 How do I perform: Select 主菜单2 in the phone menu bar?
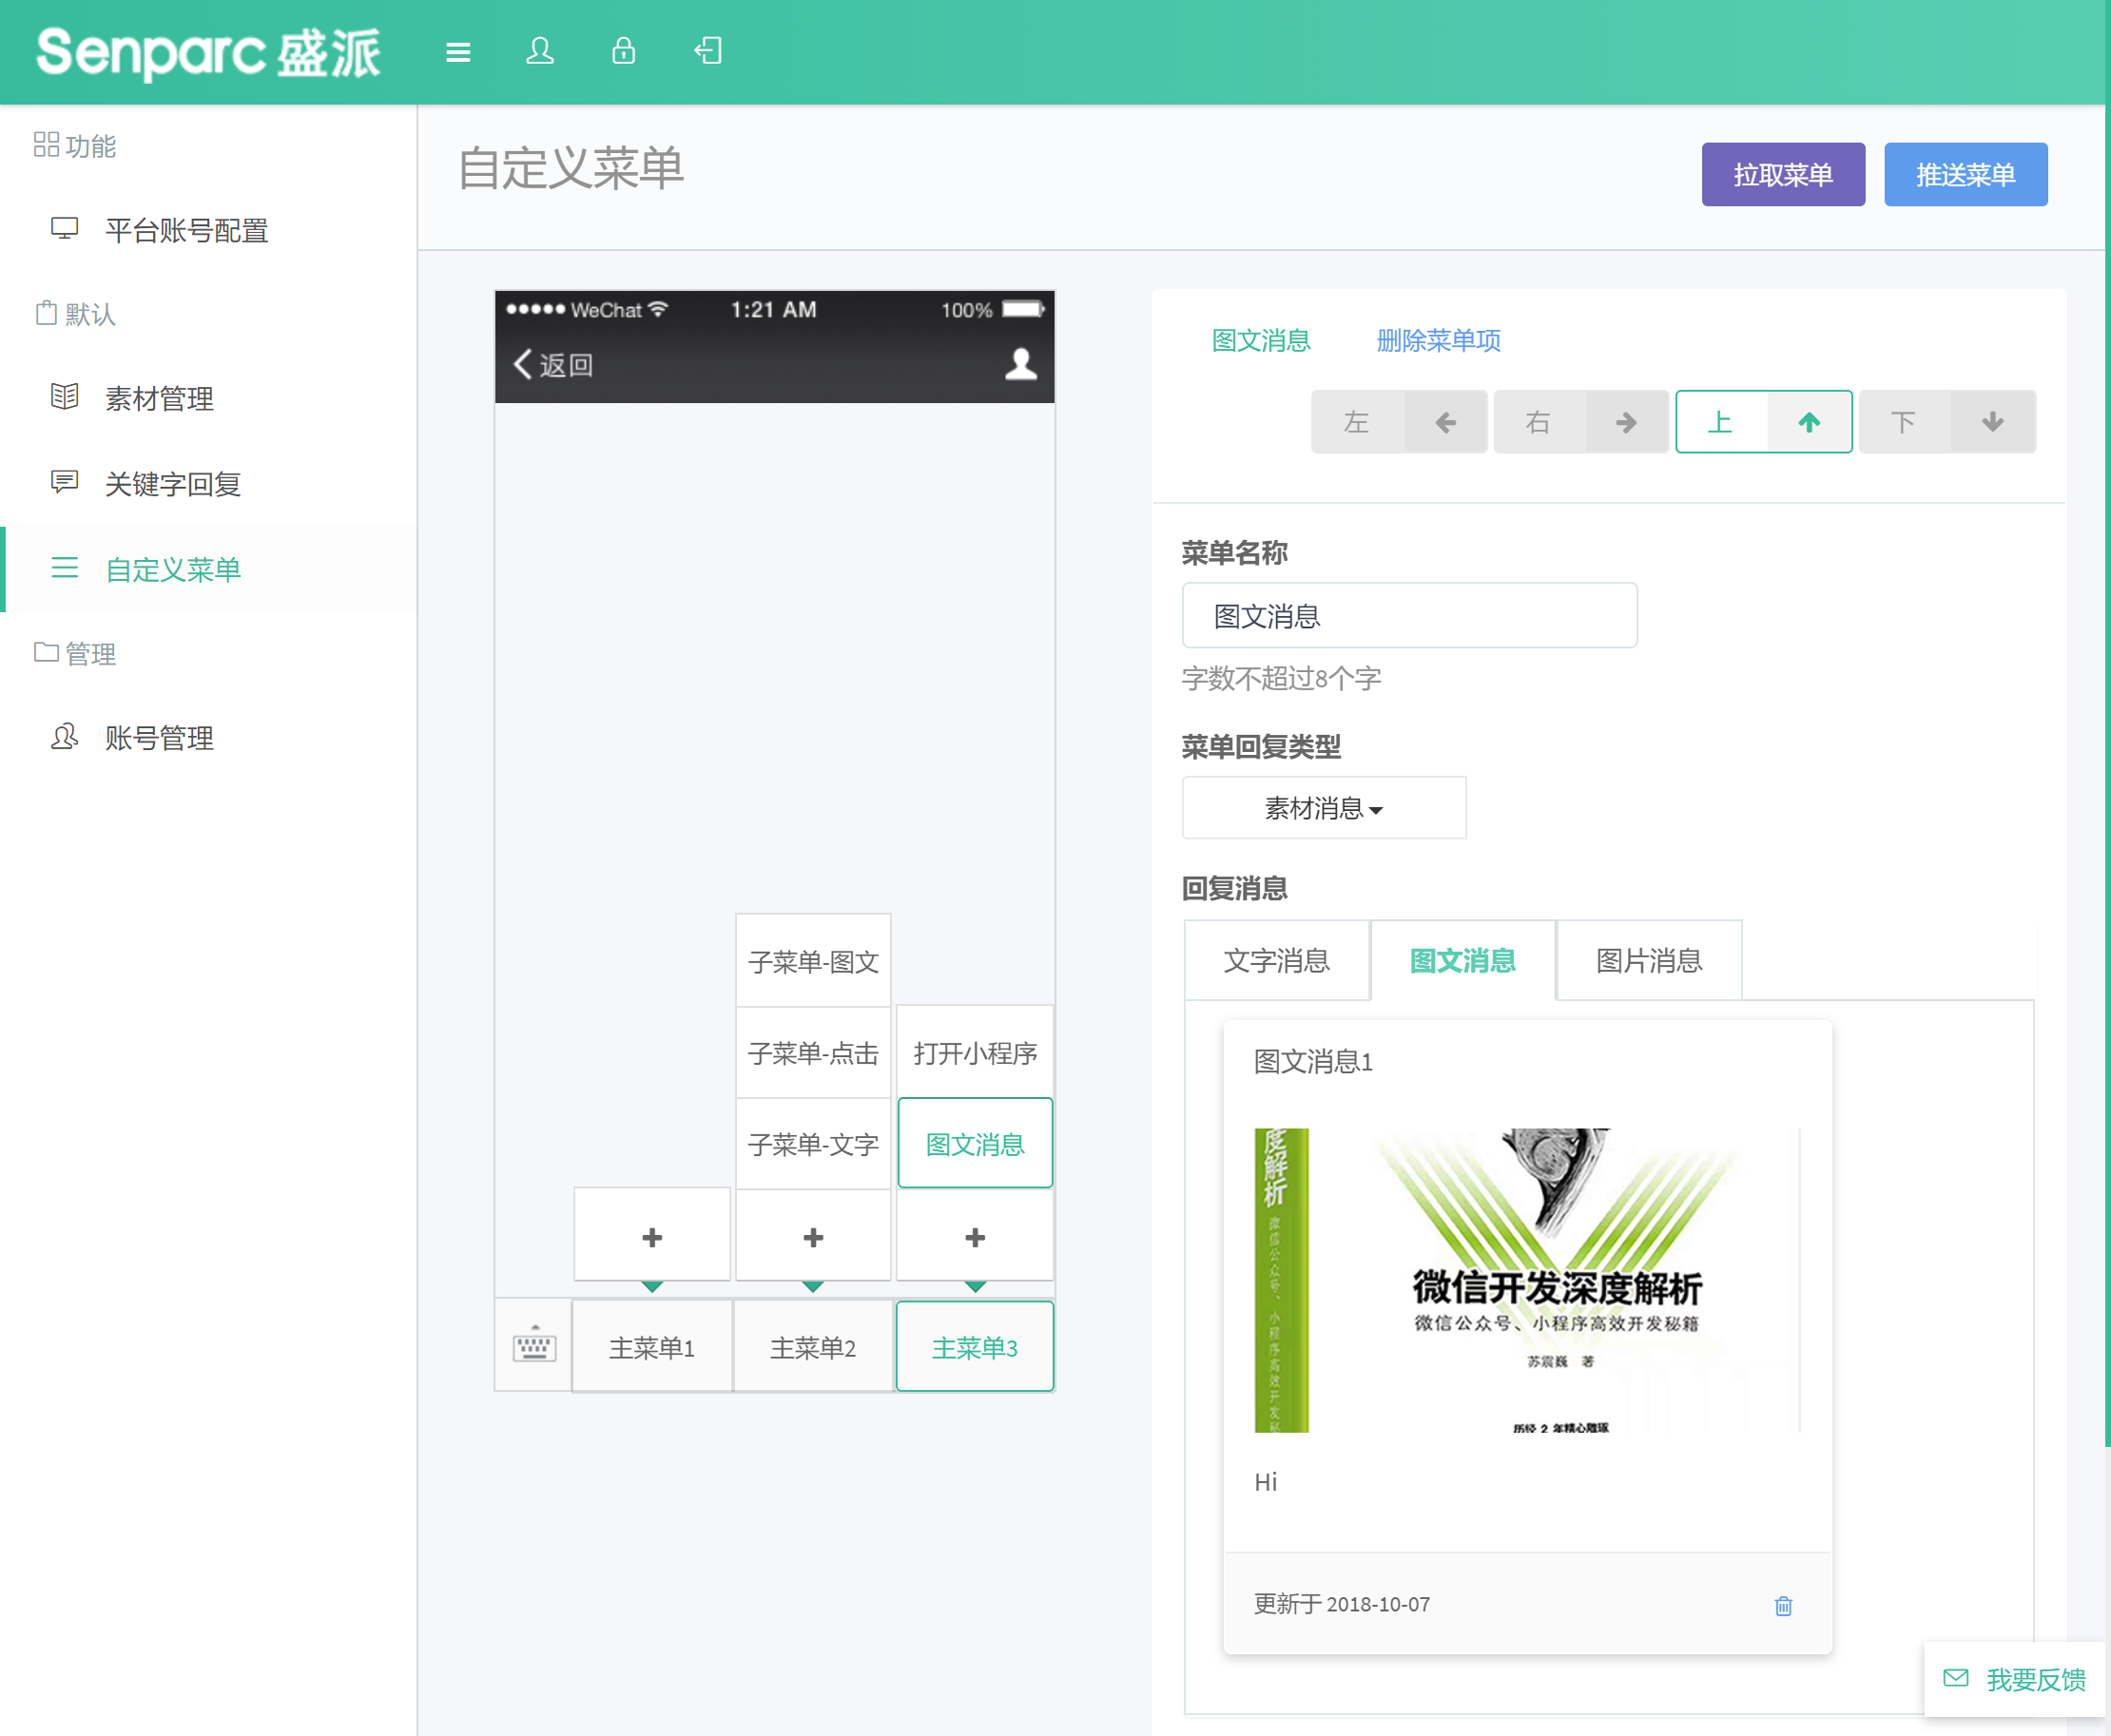point(813,1347)
